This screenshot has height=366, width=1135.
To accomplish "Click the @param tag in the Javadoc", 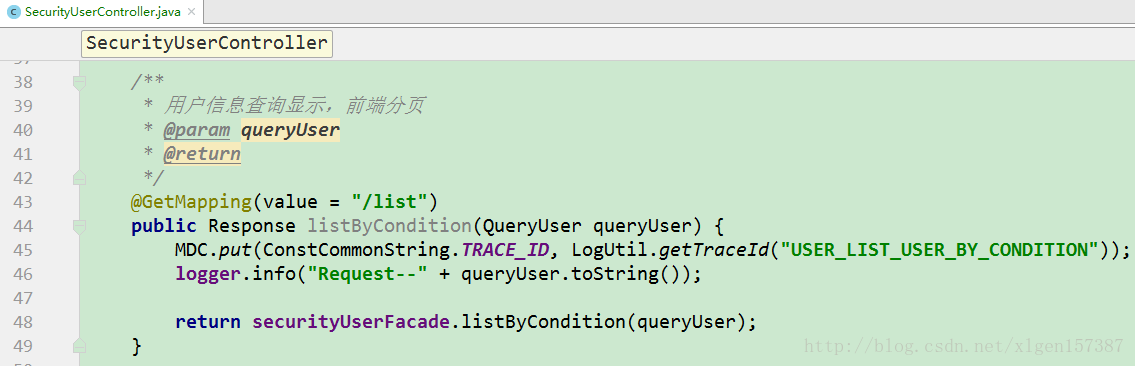I will tap(197, 130).
